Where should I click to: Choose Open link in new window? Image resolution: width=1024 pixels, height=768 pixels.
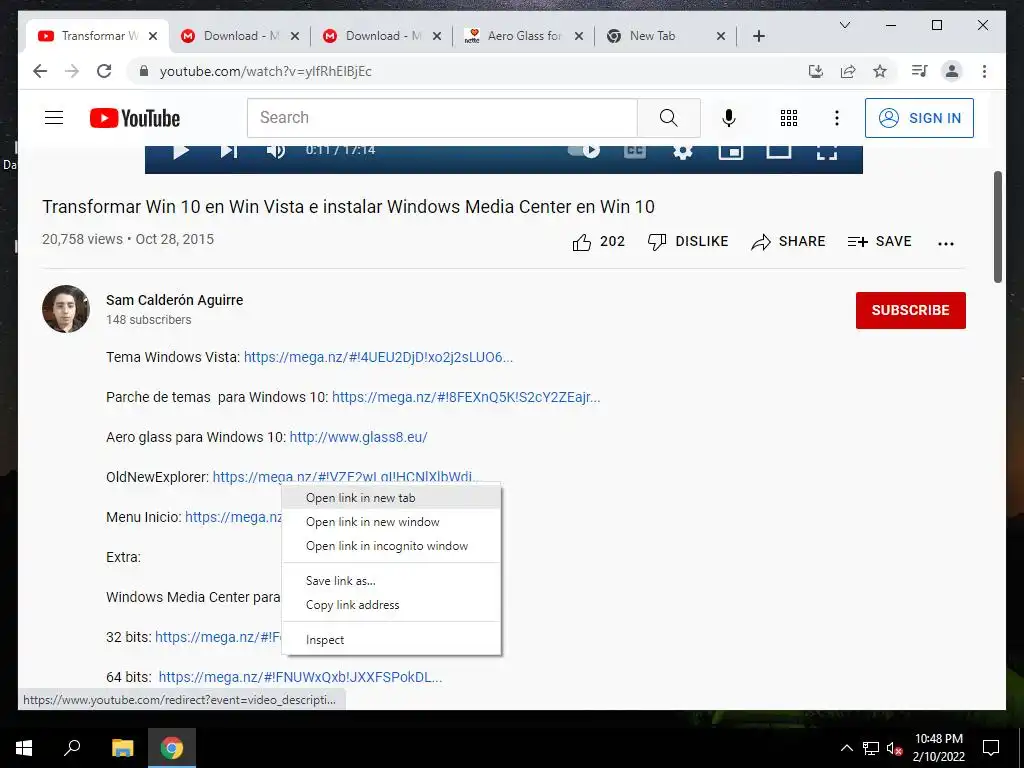391,522
